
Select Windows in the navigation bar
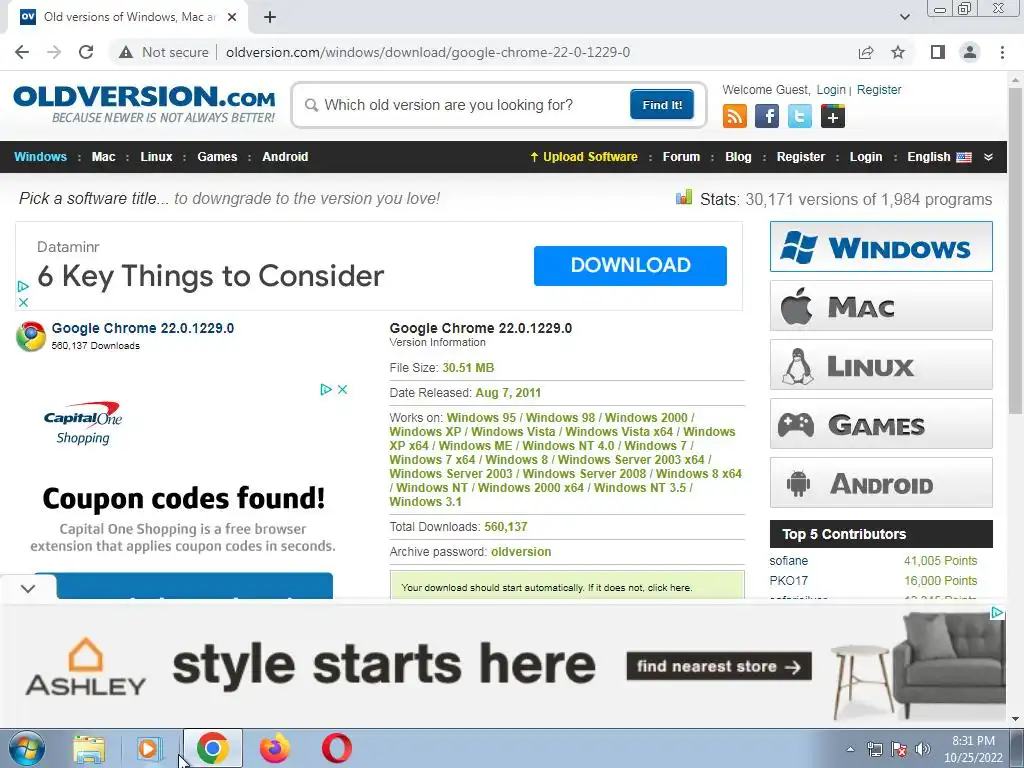[x=40, y=157]
